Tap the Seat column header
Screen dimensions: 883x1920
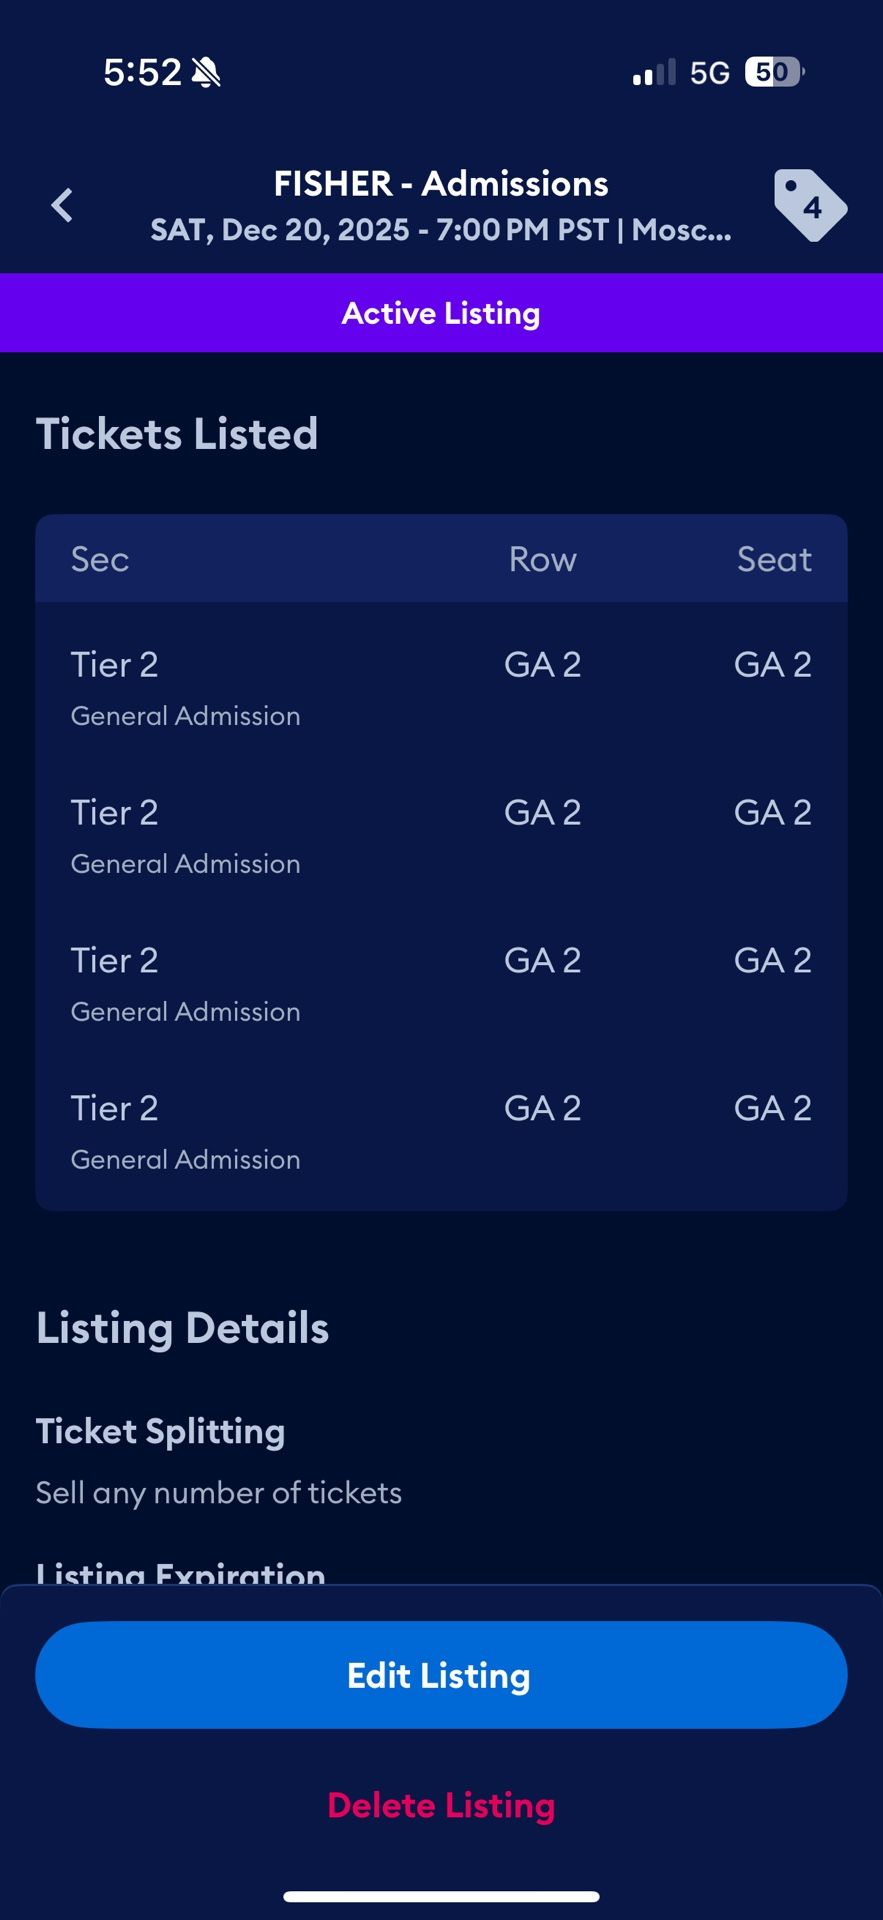774,559
